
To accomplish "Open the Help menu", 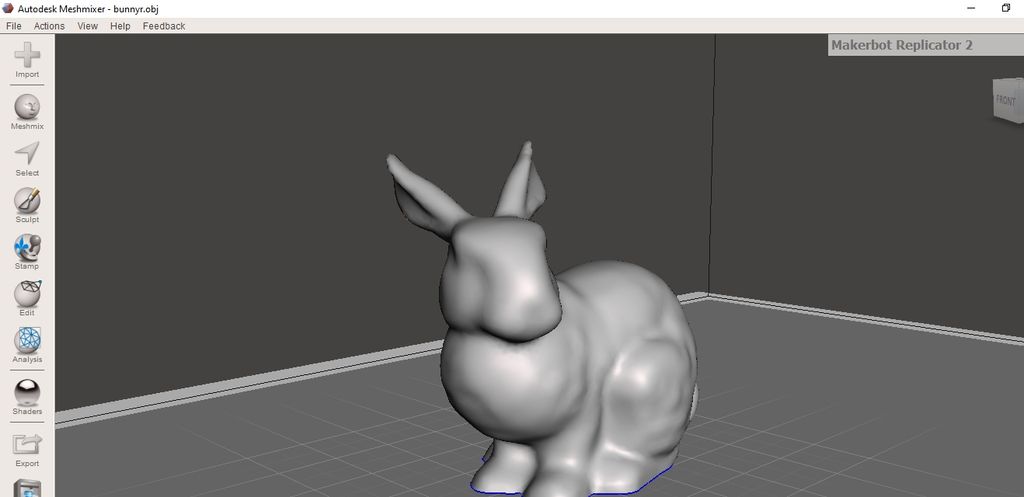I will [120, 26].
